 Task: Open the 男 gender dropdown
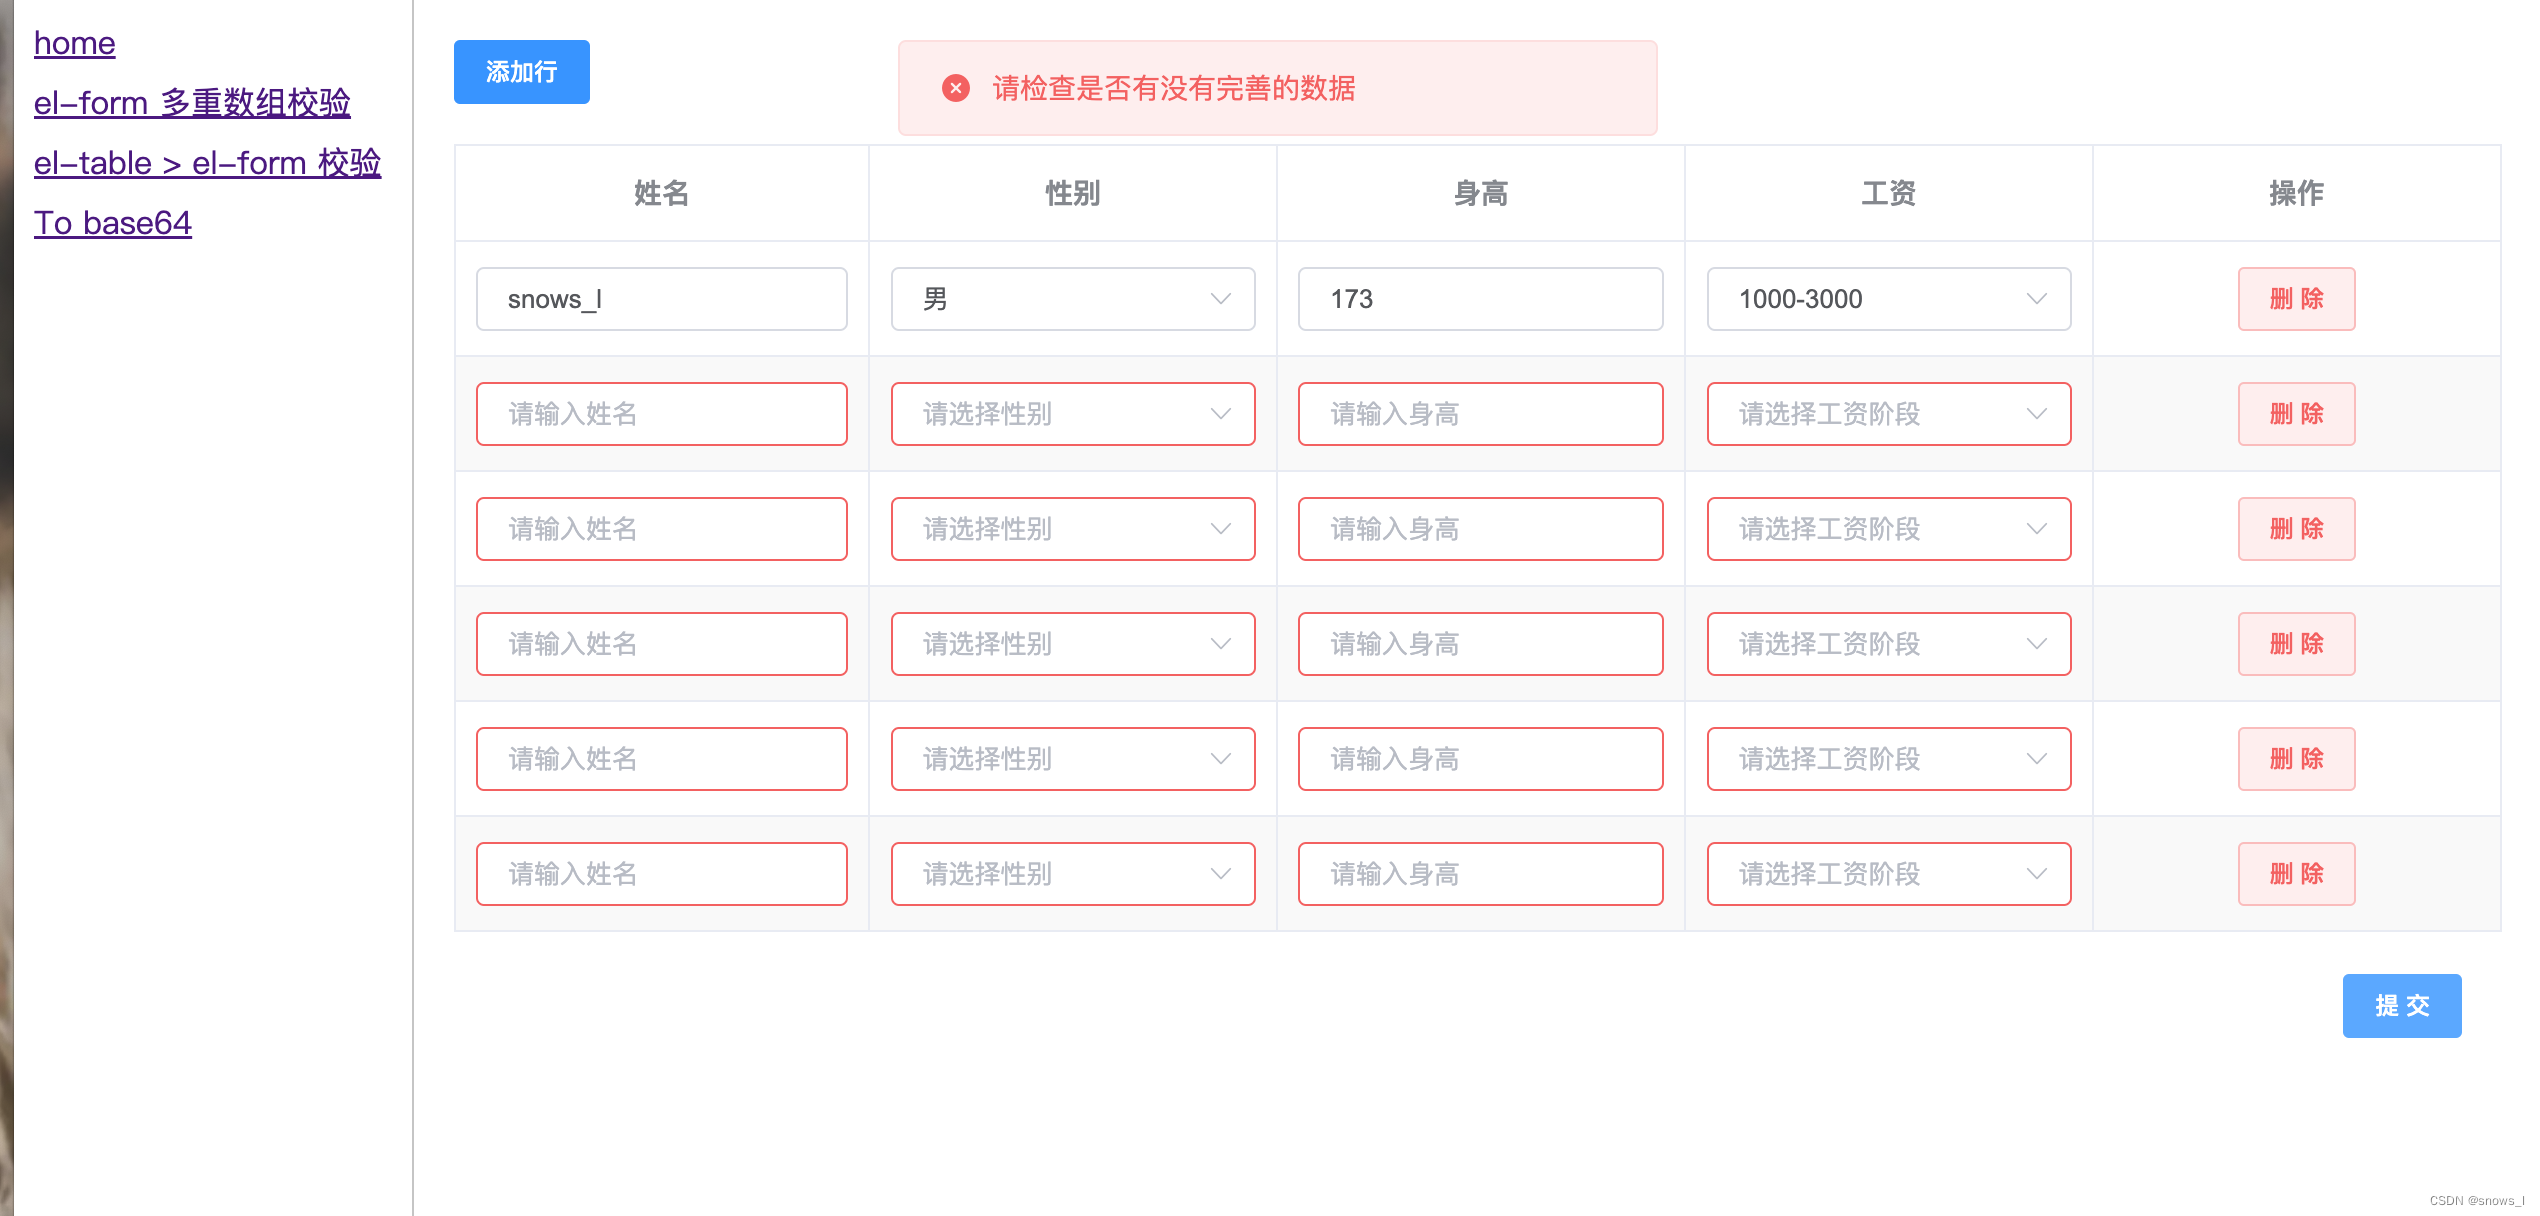tap(1070, 298)
